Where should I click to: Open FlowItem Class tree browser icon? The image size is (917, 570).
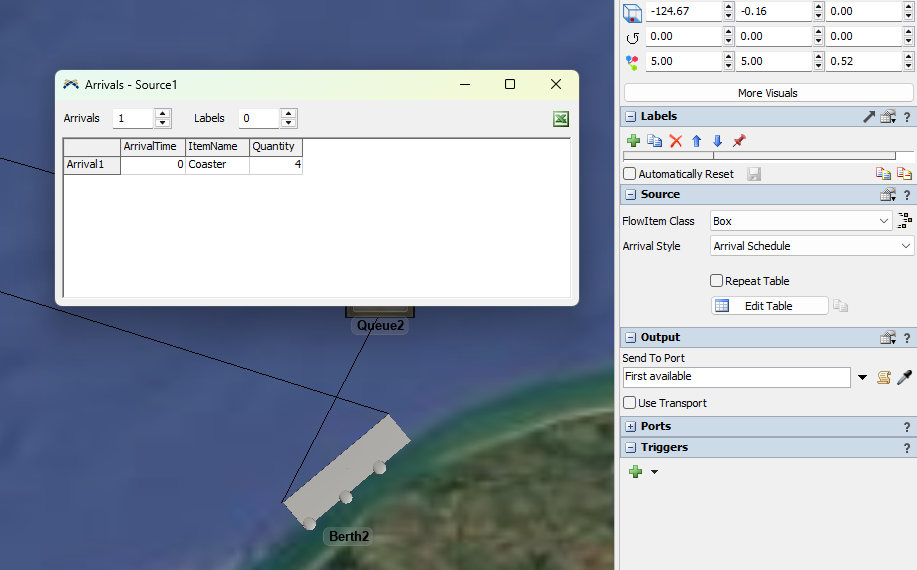click(x=905, y=221)
